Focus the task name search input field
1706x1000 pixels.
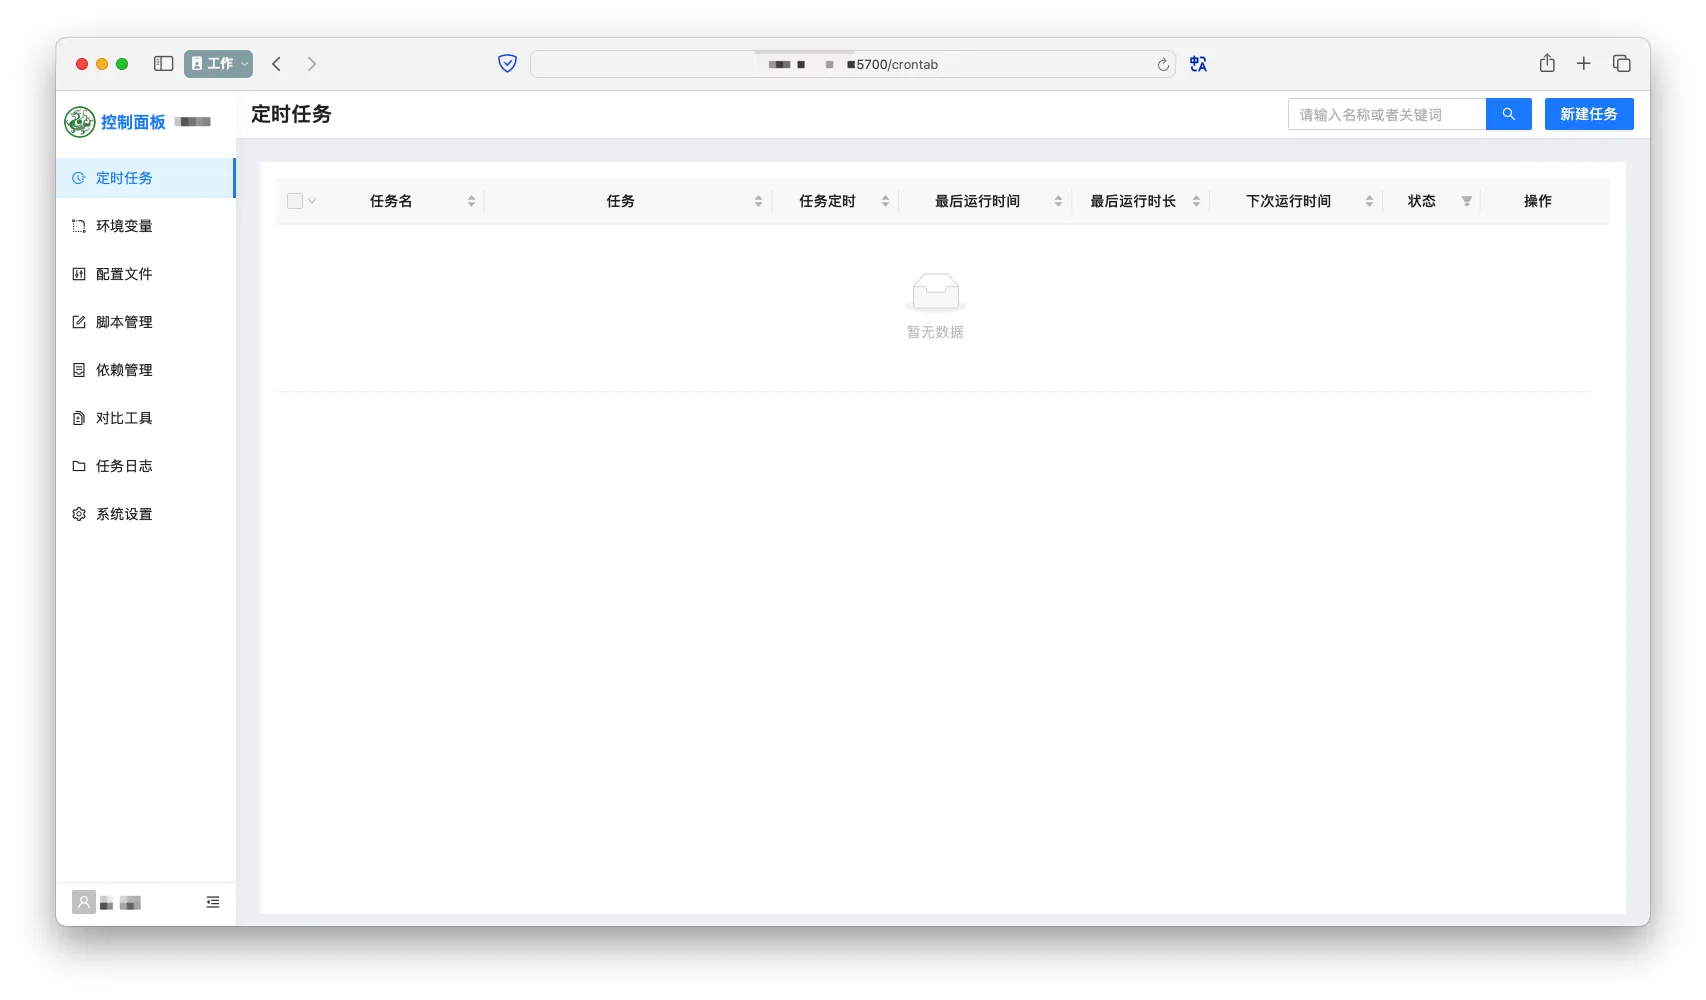(1386, 114)
